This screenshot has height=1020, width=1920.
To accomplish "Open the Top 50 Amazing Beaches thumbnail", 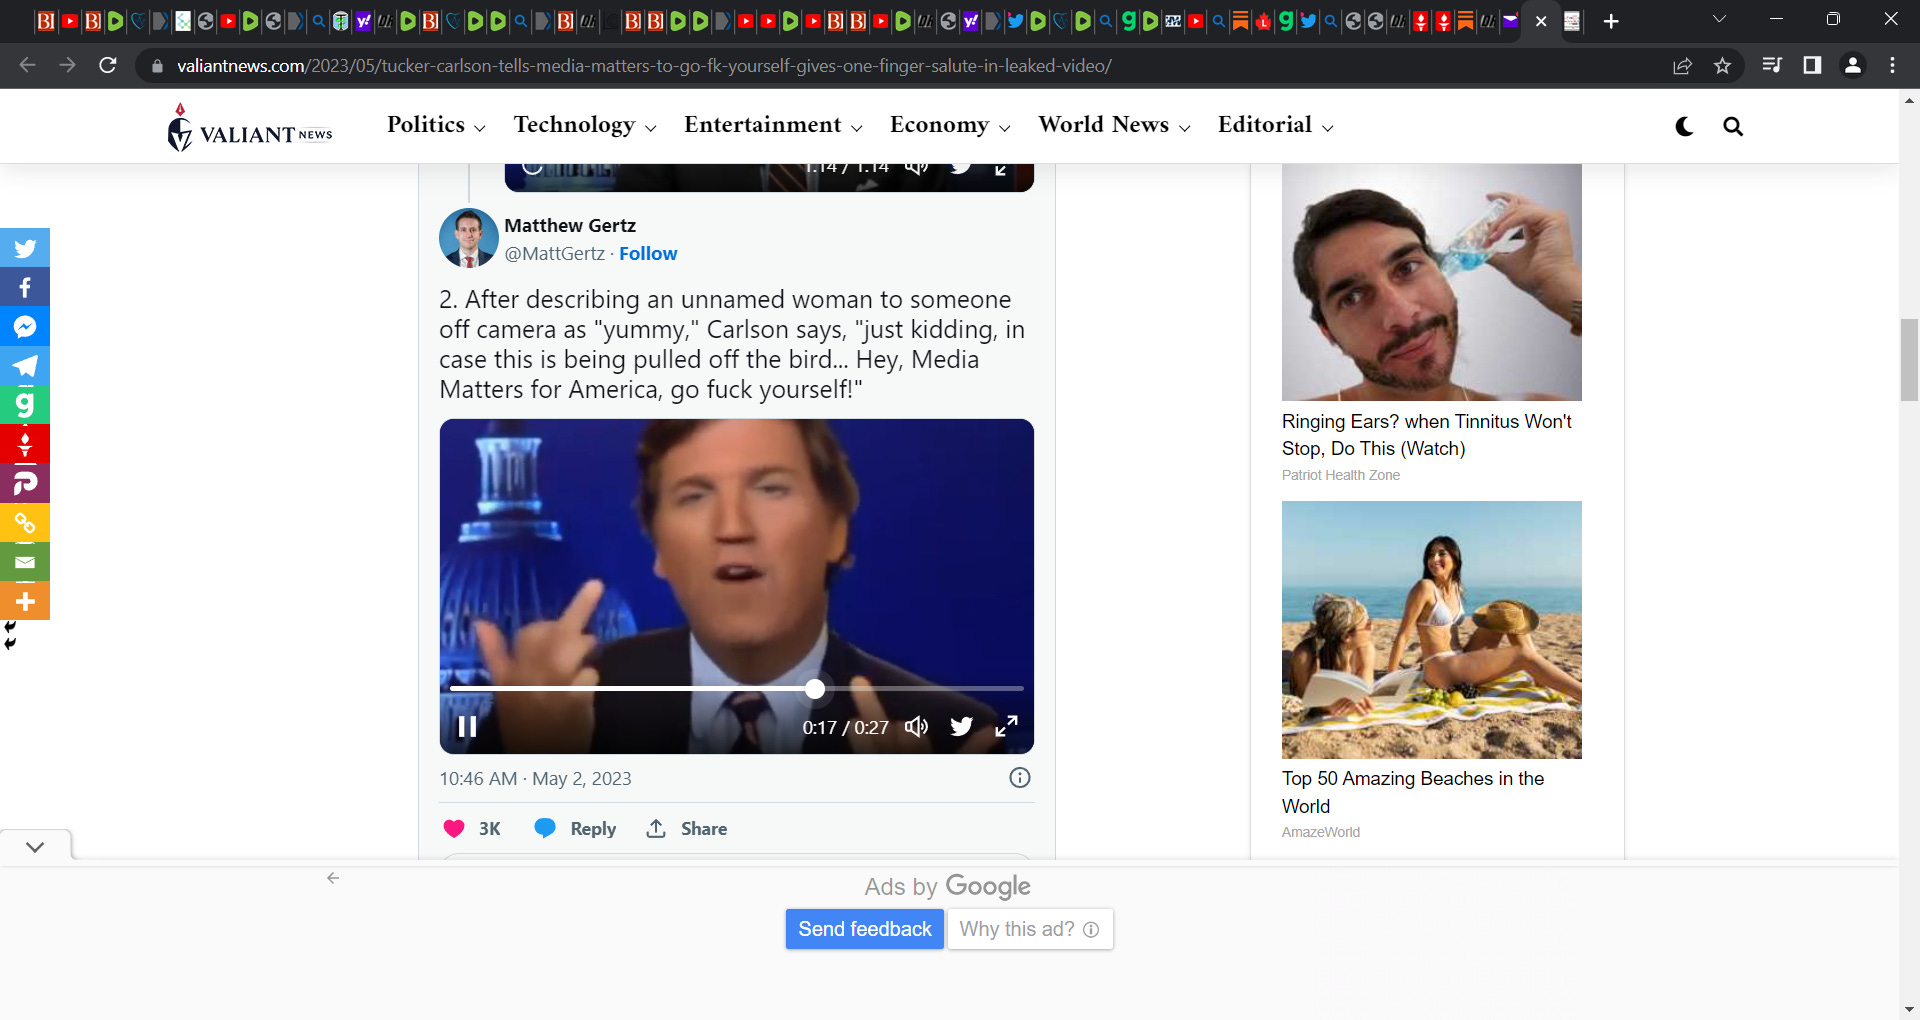I will (1431, 630).
